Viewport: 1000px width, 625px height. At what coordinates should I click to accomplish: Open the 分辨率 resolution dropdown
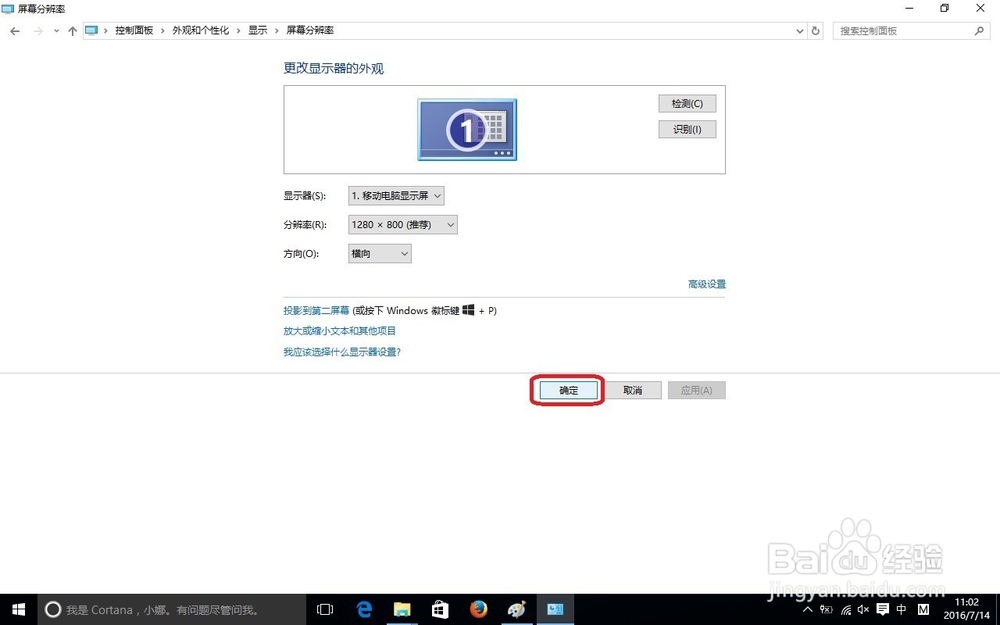tap(402, 224)
